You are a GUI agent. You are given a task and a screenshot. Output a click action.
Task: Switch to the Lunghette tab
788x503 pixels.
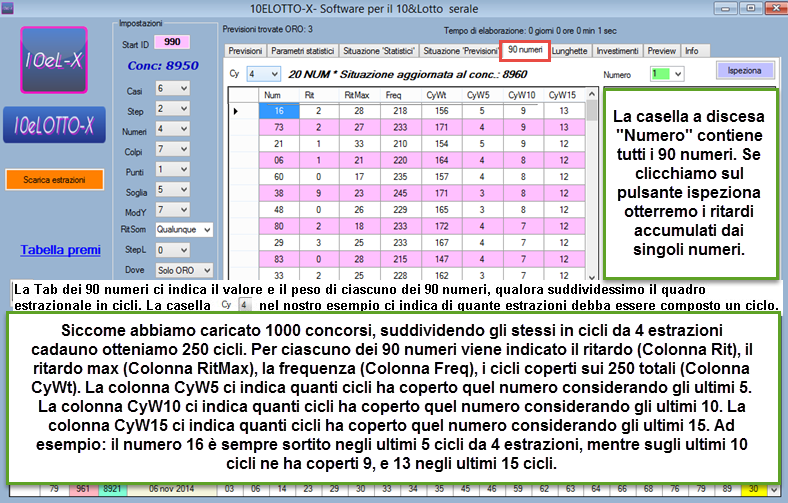[569, 51]
